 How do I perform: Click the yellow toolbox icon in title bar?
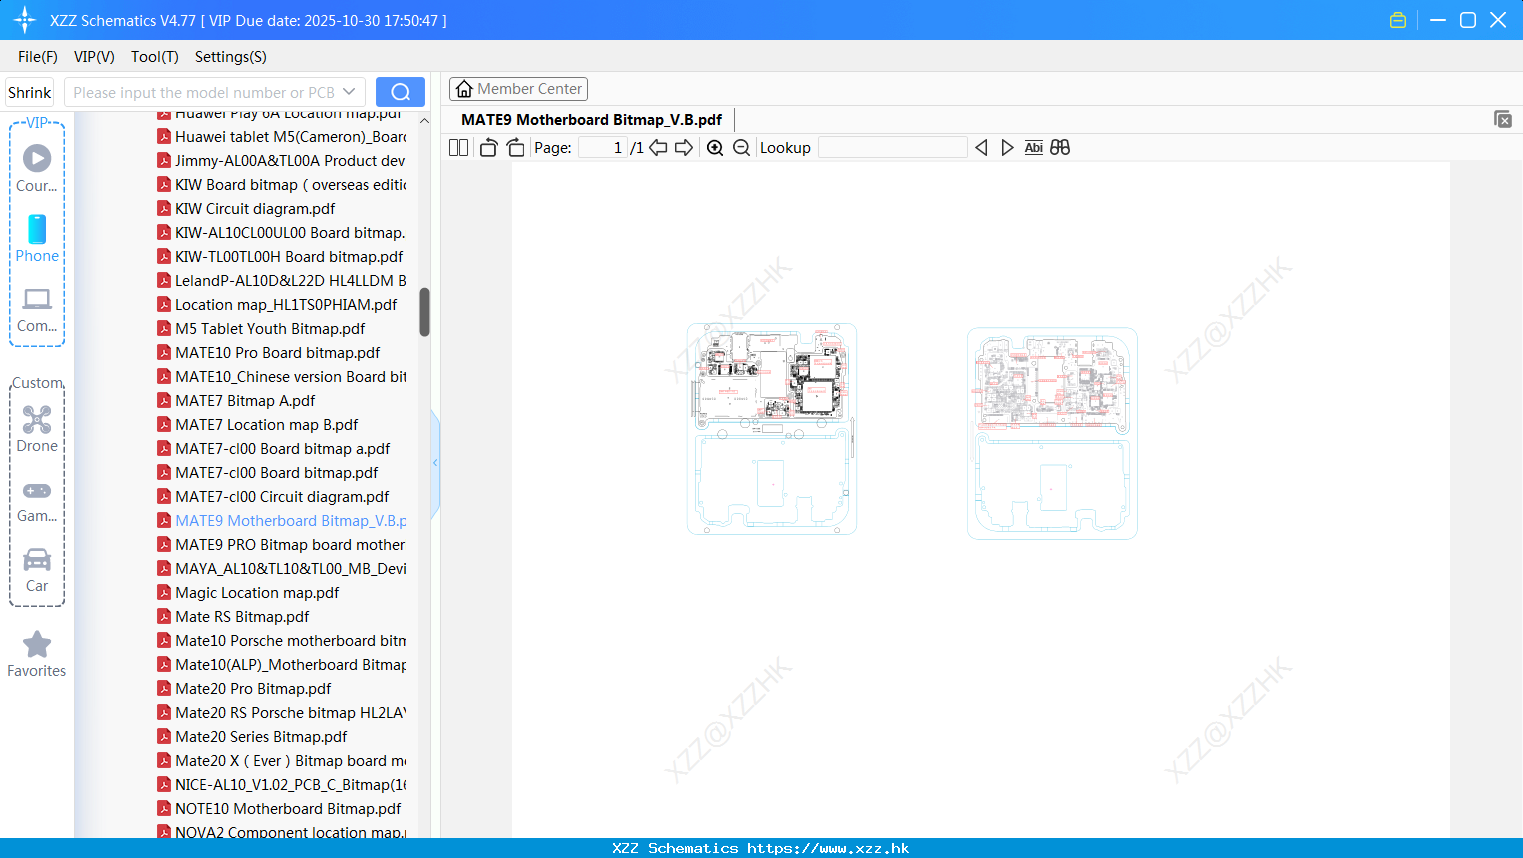pyautogui.click(x=1398, y=20)
